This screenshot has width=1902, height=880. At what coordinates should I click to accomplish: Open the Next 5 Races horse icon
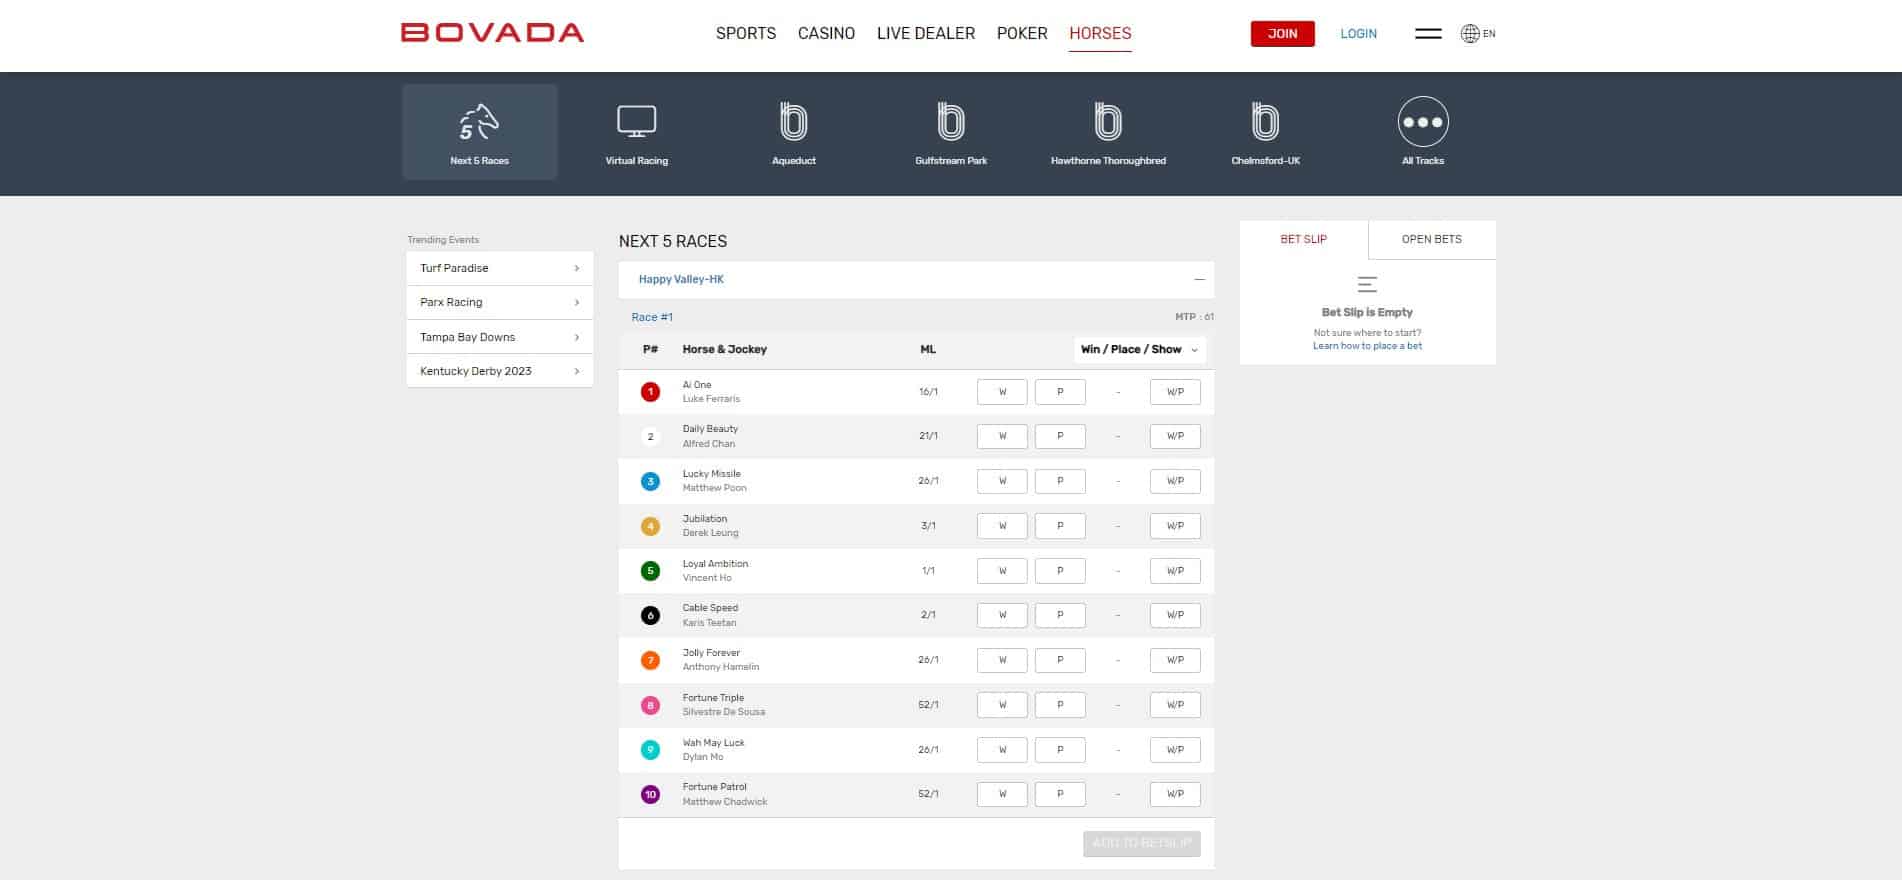[479, 122]
